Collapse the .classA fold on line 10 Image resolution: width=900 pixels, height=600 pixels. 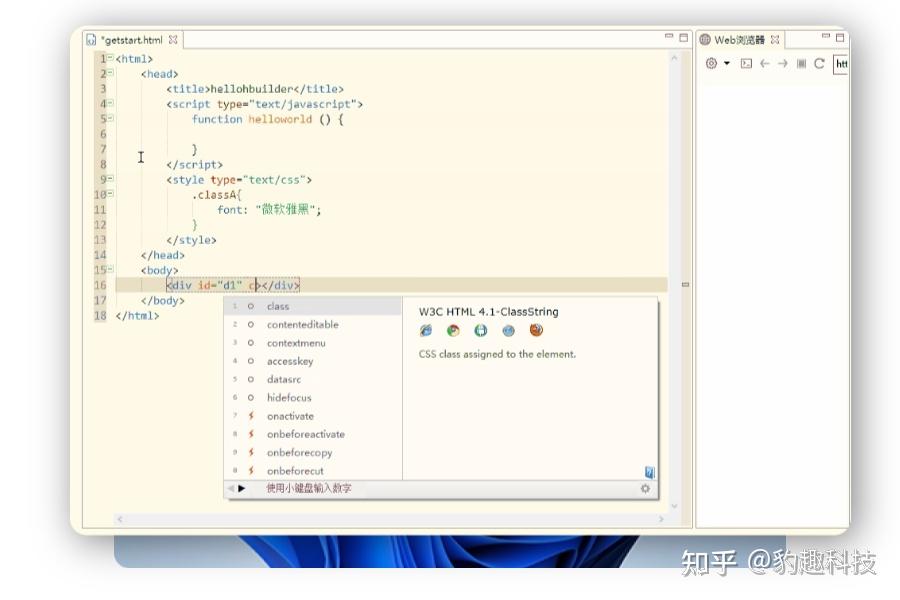110,193
